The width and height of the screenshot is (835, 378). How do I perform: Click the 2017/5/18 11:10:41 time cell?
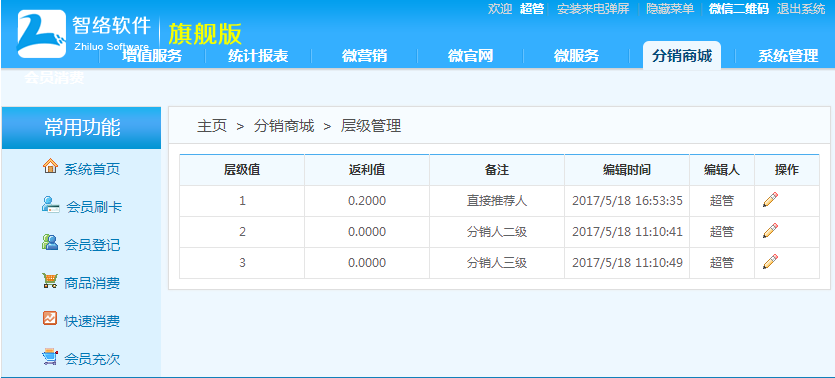pyautogui.click(x=627, y=232)
